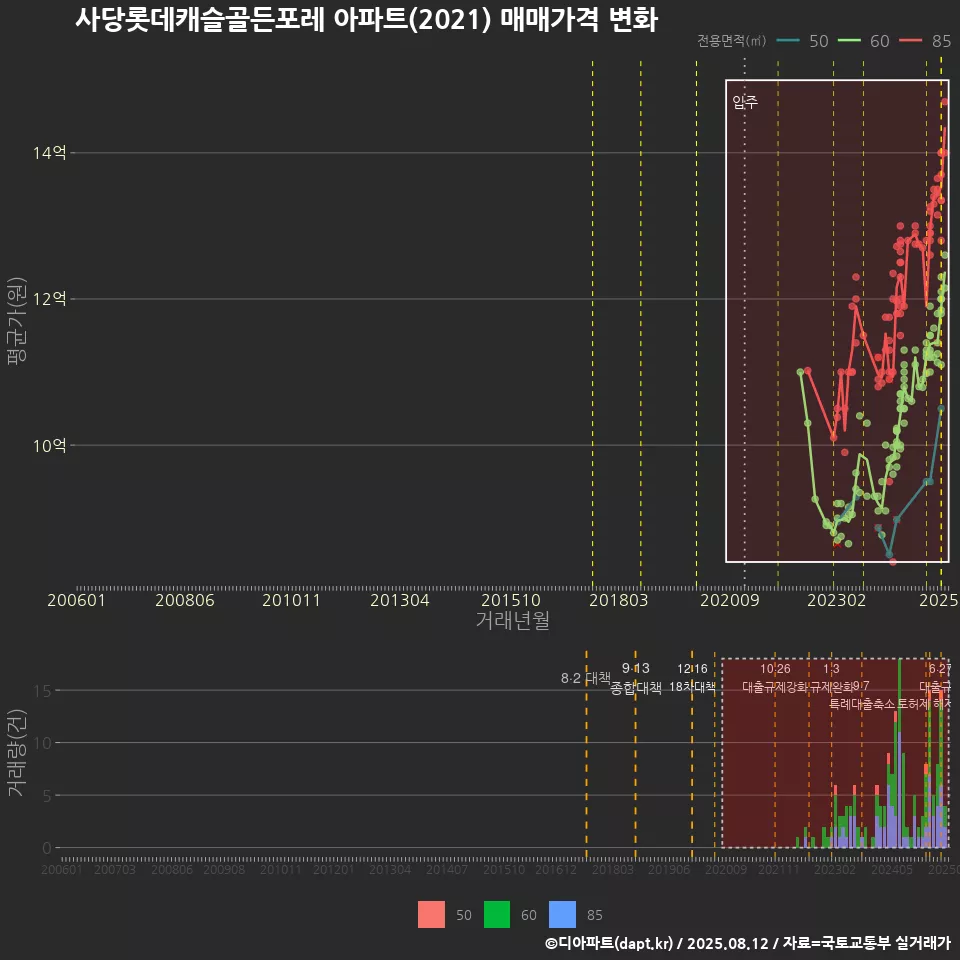Click the volume chart's 202111 label
960x960 pixels.
coord(779,869)
